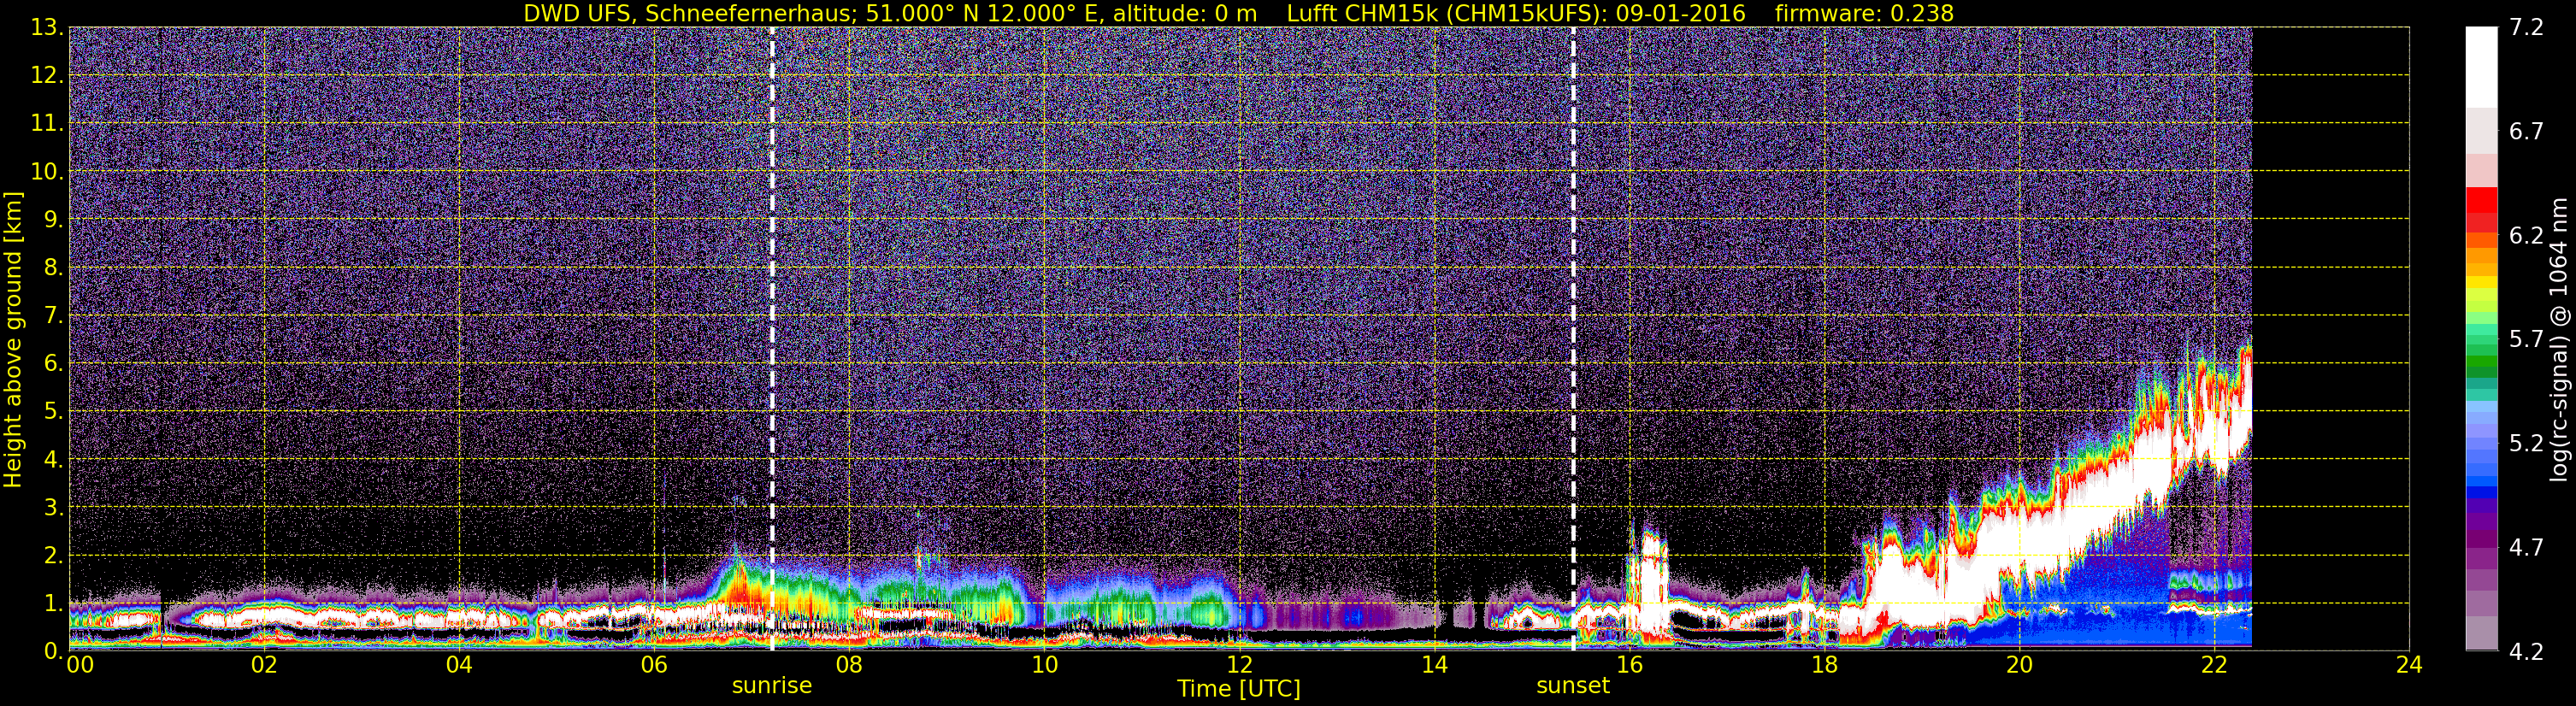This screenshot has height=706, width=2576.
Task: Click the "sunrise" label below the axis
Action: pos(772,686)
